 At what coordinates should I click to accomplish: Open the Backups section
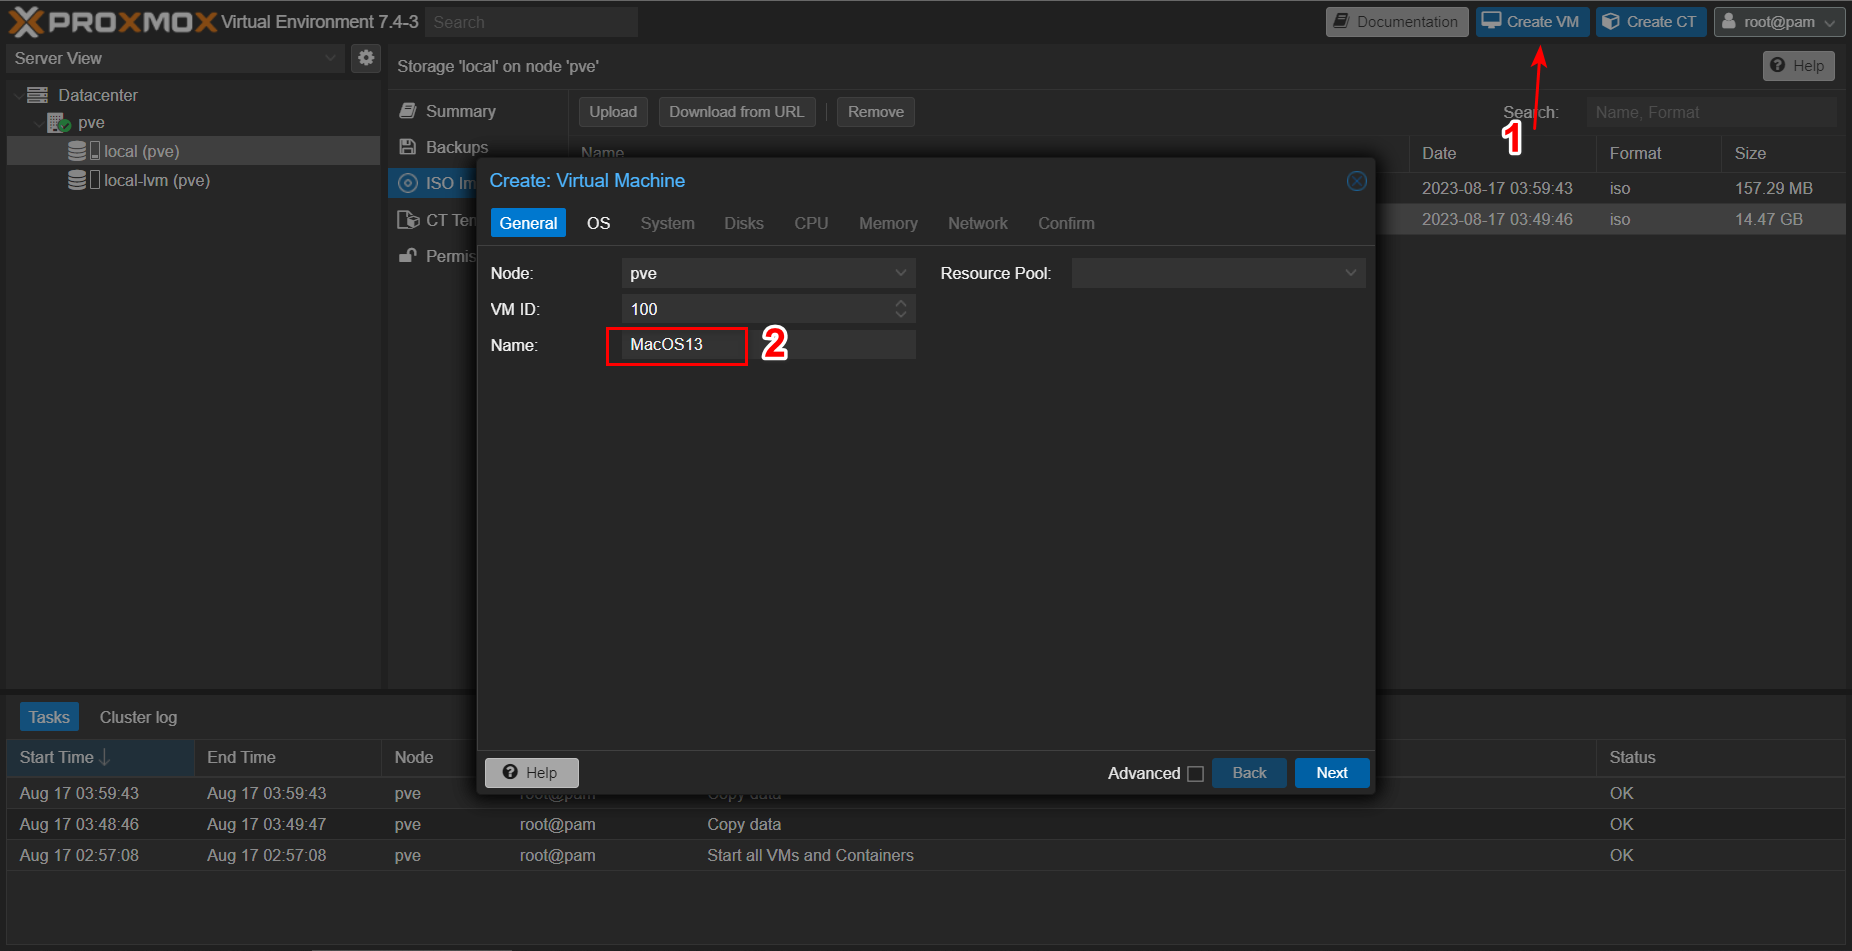point(456,147)
